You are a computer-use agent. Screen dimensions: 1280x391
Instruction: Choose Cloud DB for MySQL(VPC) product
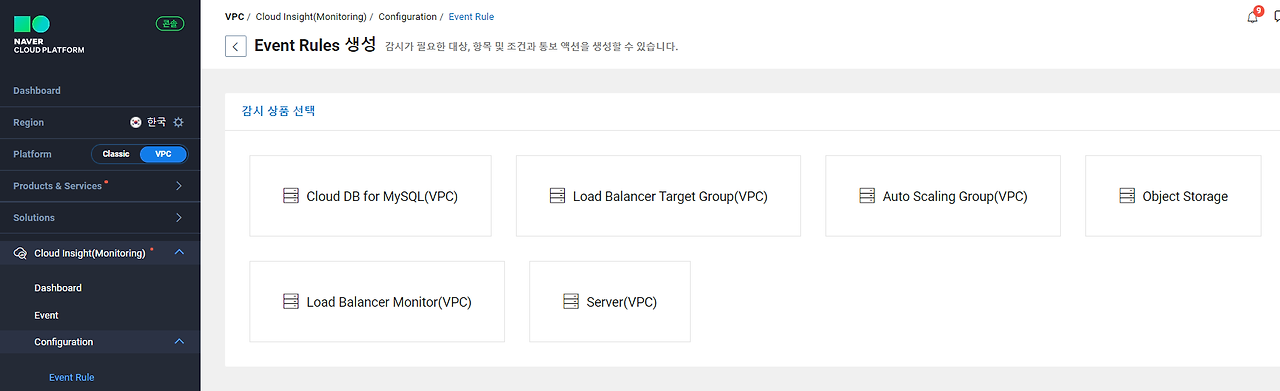tap(370, 196)
